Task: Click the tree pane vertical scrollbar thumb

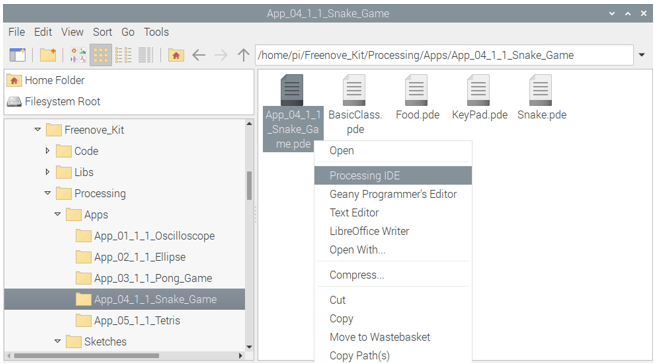Action: point(249,185)
